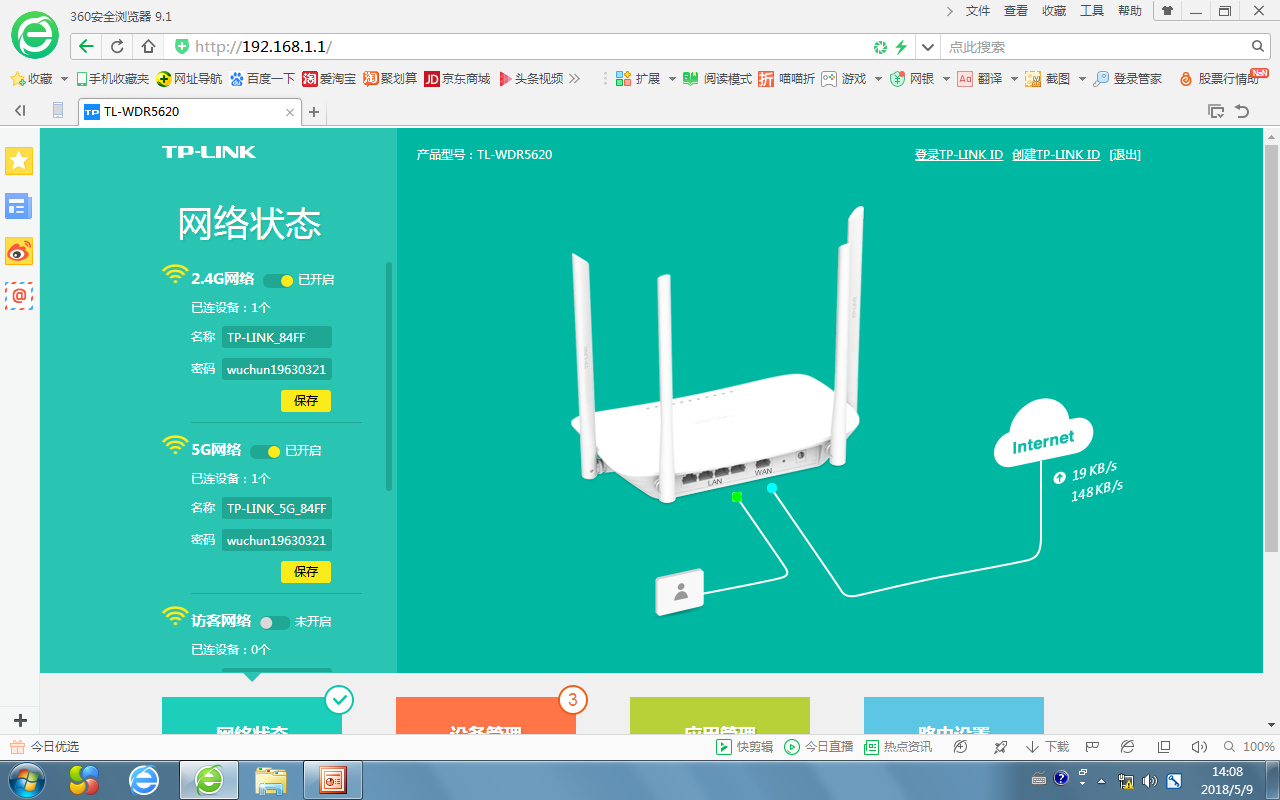Image resolution: width=1280 pixels, height=800 pixels.
Task: Open the 网址导航 bookmark
Action: click(189, 78)
